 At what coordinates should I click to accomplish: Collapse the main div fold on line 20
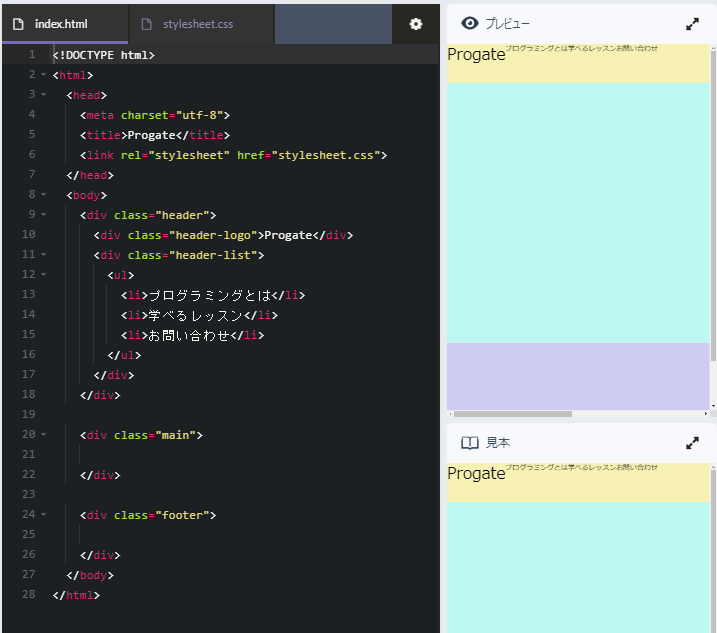[43, 435]
